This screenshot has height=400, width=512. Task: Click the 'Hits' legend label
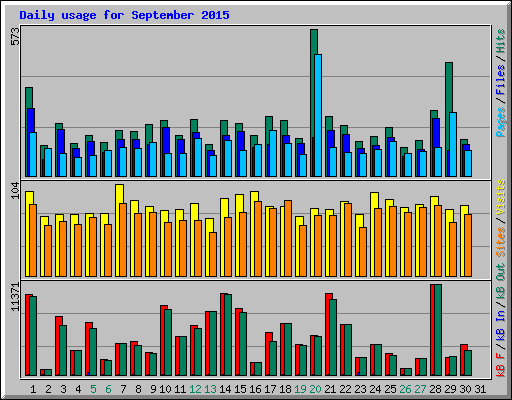pos(501,41)
